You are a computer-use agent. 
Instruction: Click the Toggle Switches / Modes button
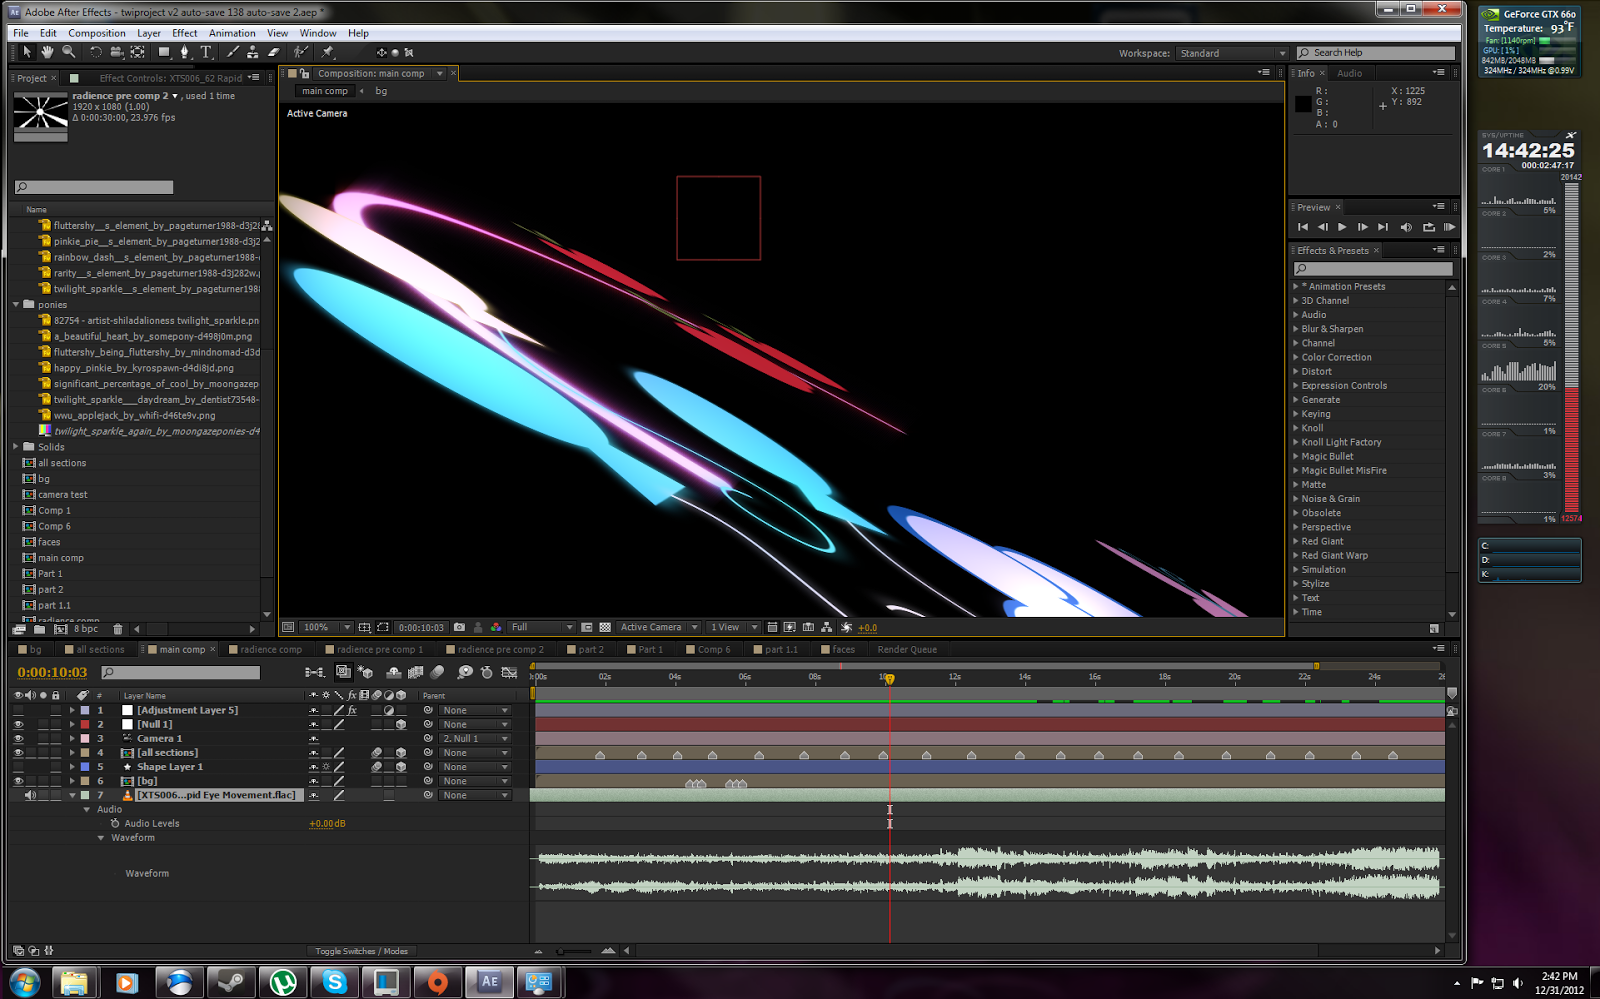tap(361, 951)
